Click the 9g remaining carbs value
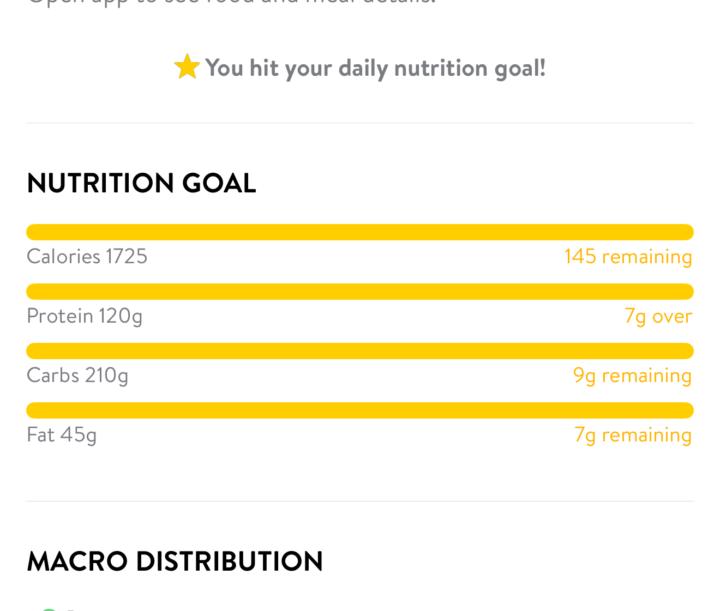 click(632, 376)
